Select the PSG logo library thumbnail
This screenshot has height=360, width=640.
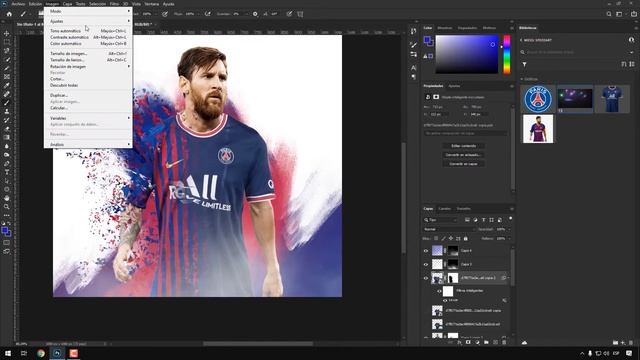538,99
